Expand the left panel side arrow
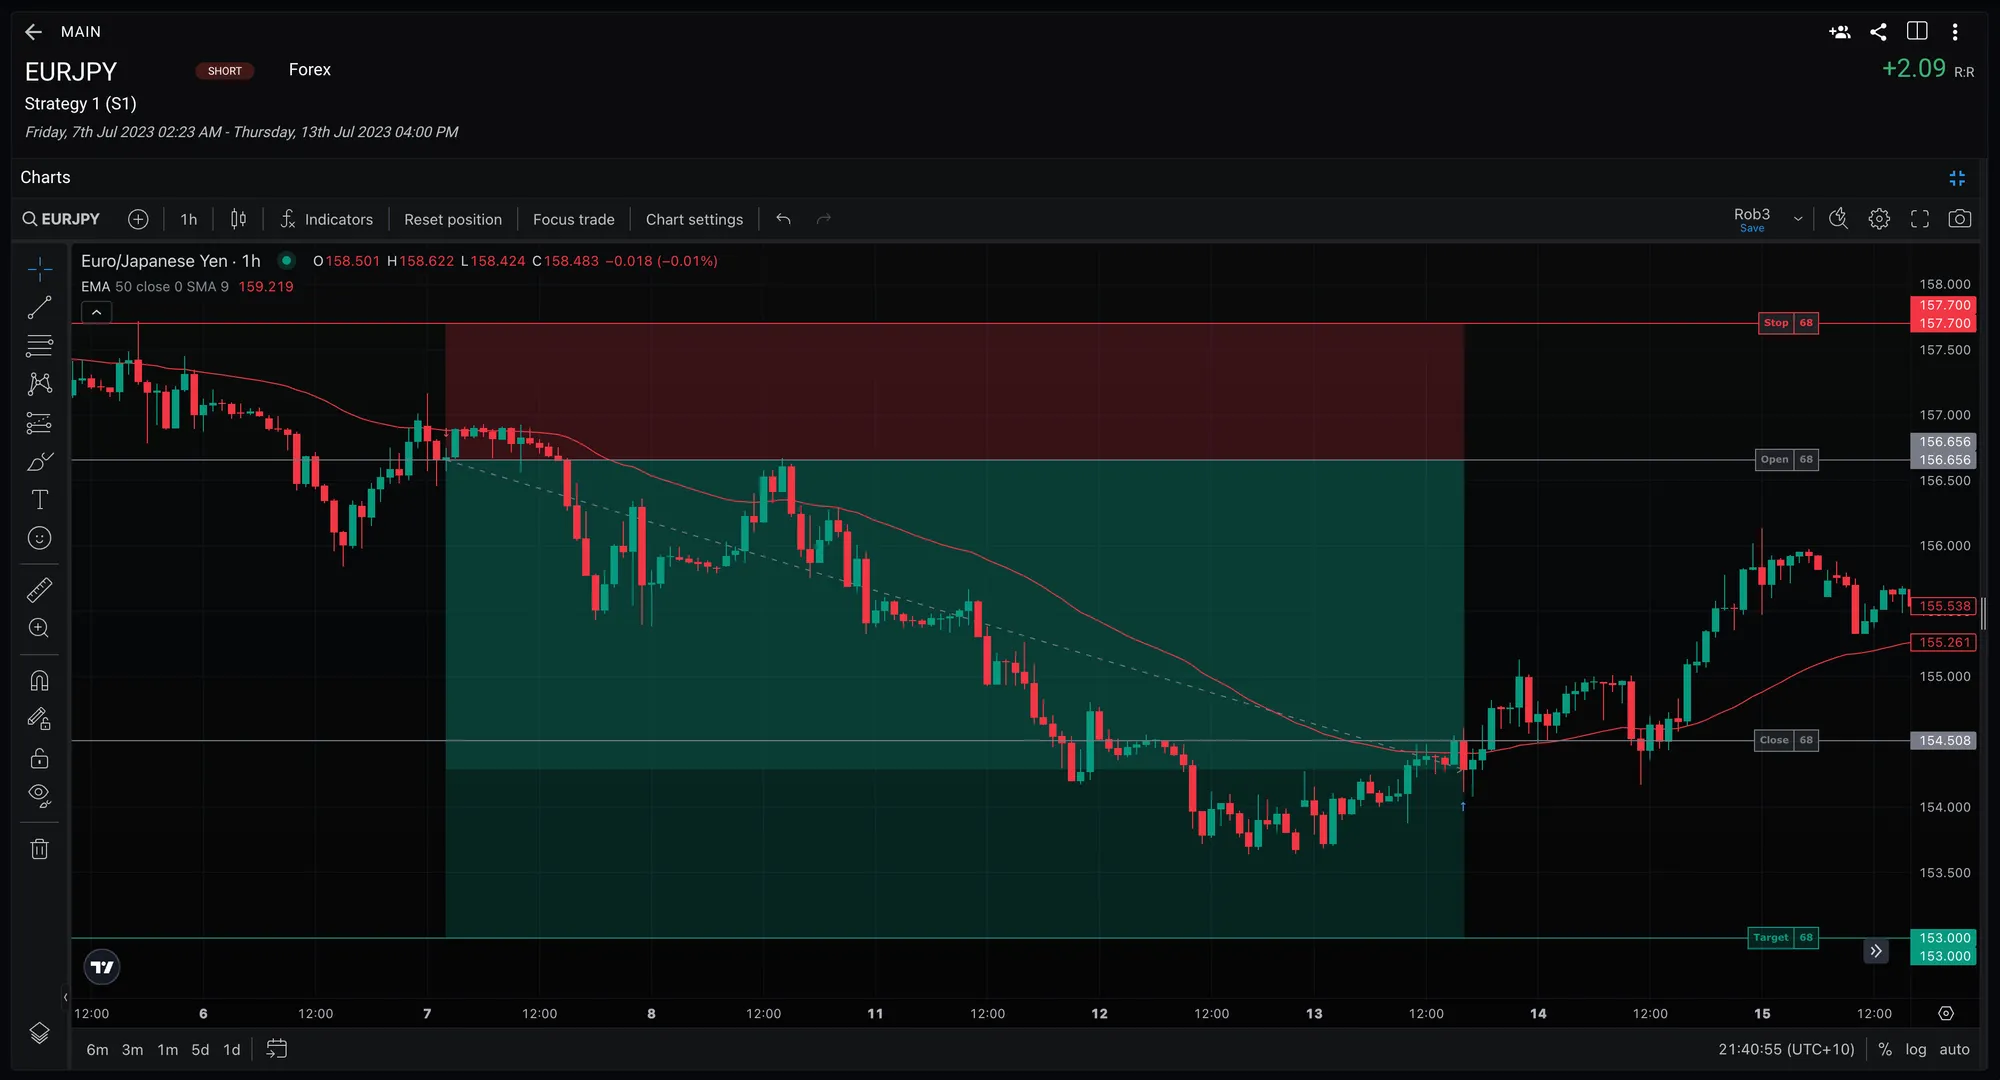The width and height of the screenshot is (2000, 1080). [x=66, y=997]
